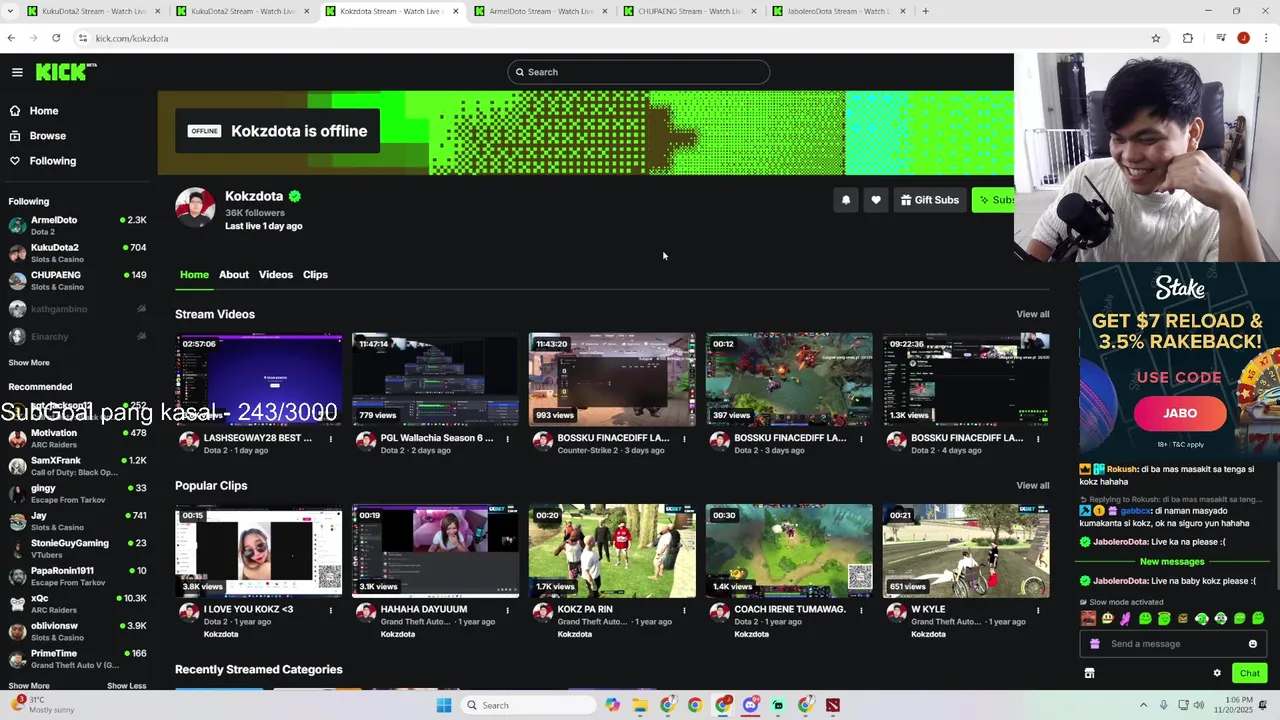The image size is (1280, 720).
Task: Open Dota 2 icon in taskbar
Action: [x=833, y=705]
